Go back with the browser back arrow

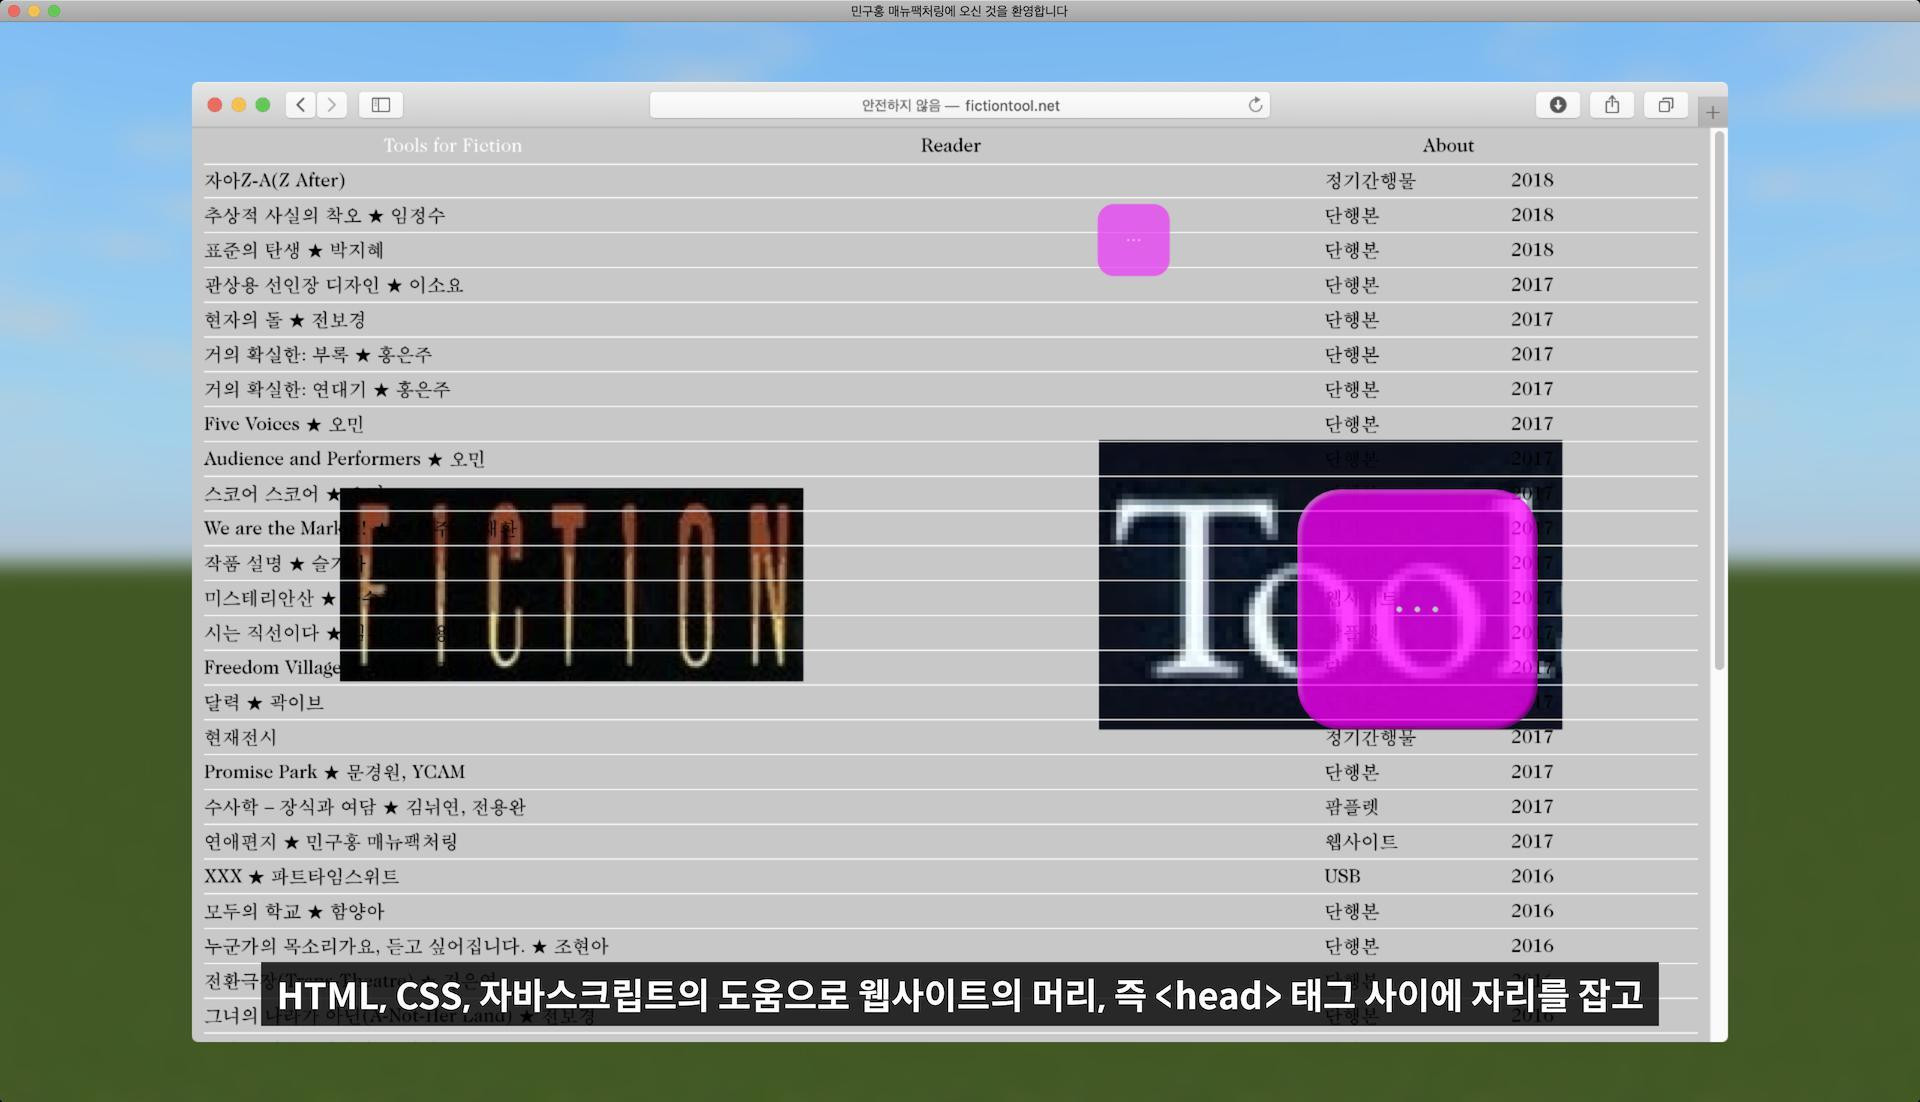point(300,105)
